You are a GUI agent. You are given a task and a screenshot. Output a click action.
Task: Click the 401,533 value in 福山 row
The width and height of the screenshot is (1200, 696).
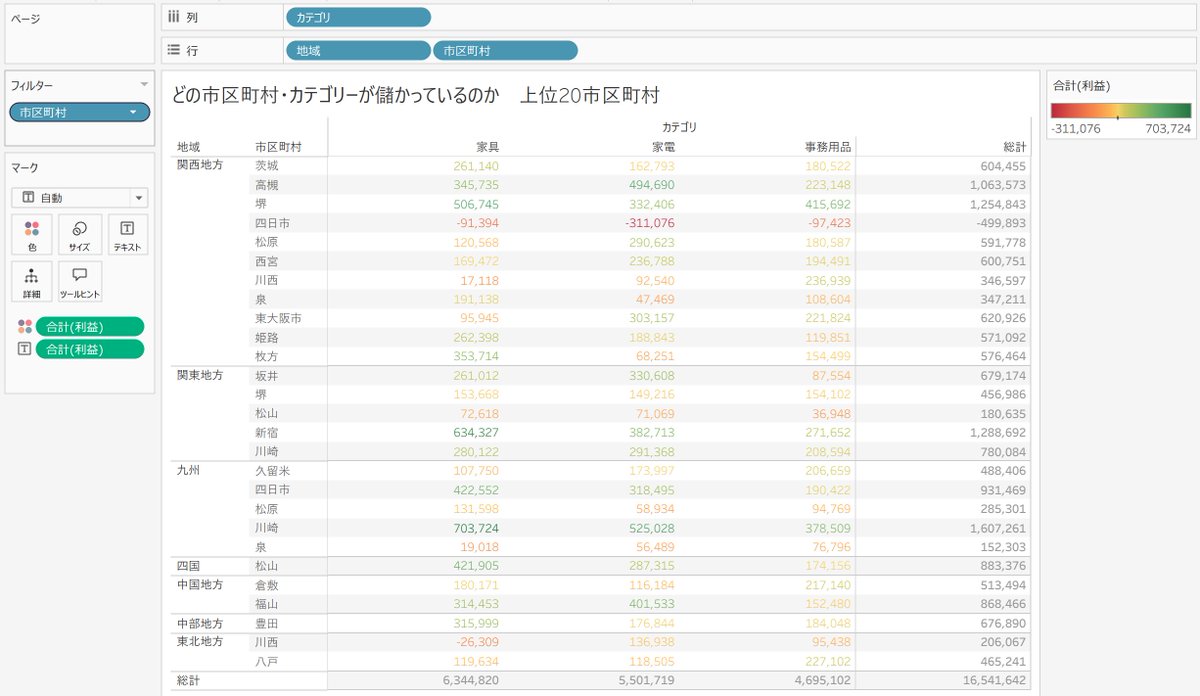pyautogui.click(x=652, y=604)
